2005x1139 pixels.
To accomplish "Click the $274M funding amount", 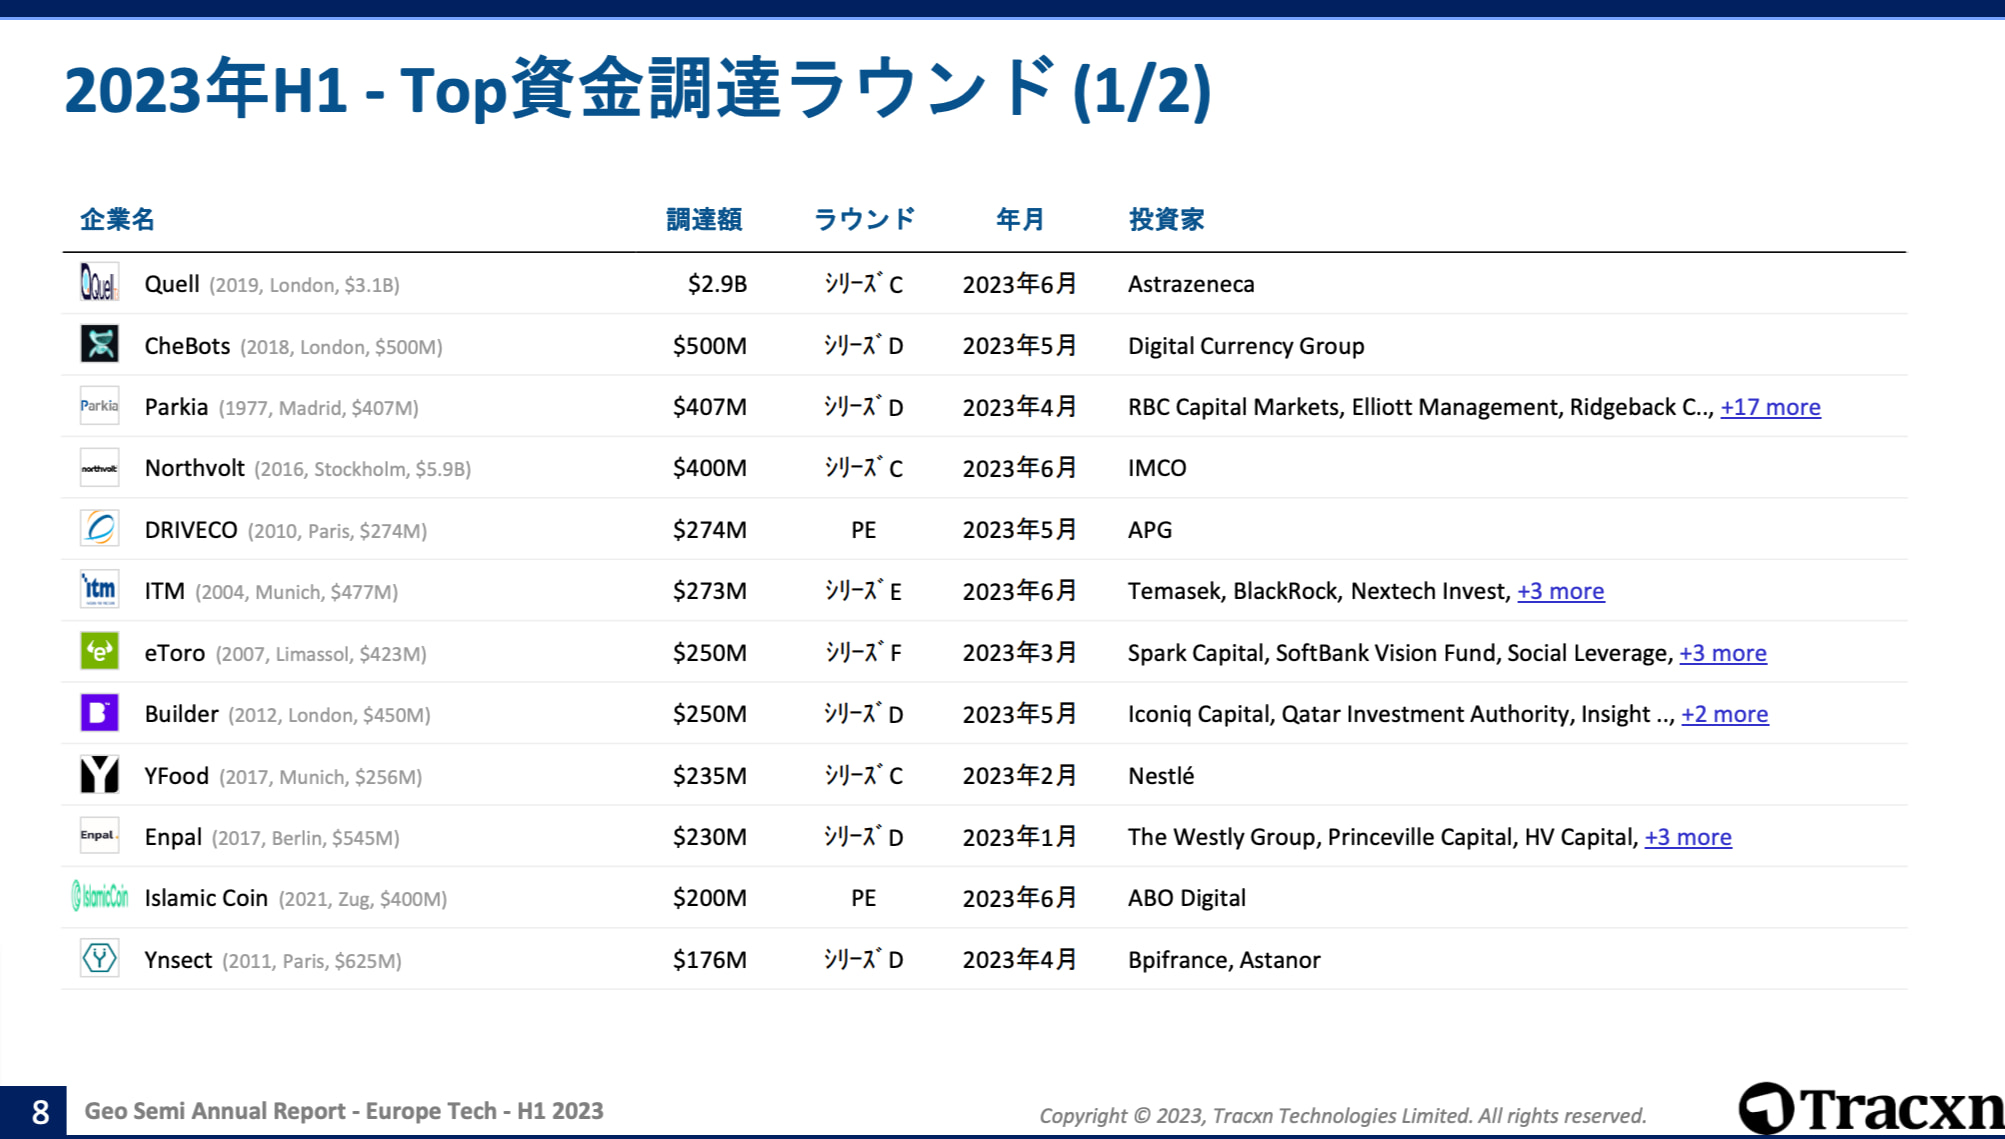I will [x=709, y=530].
